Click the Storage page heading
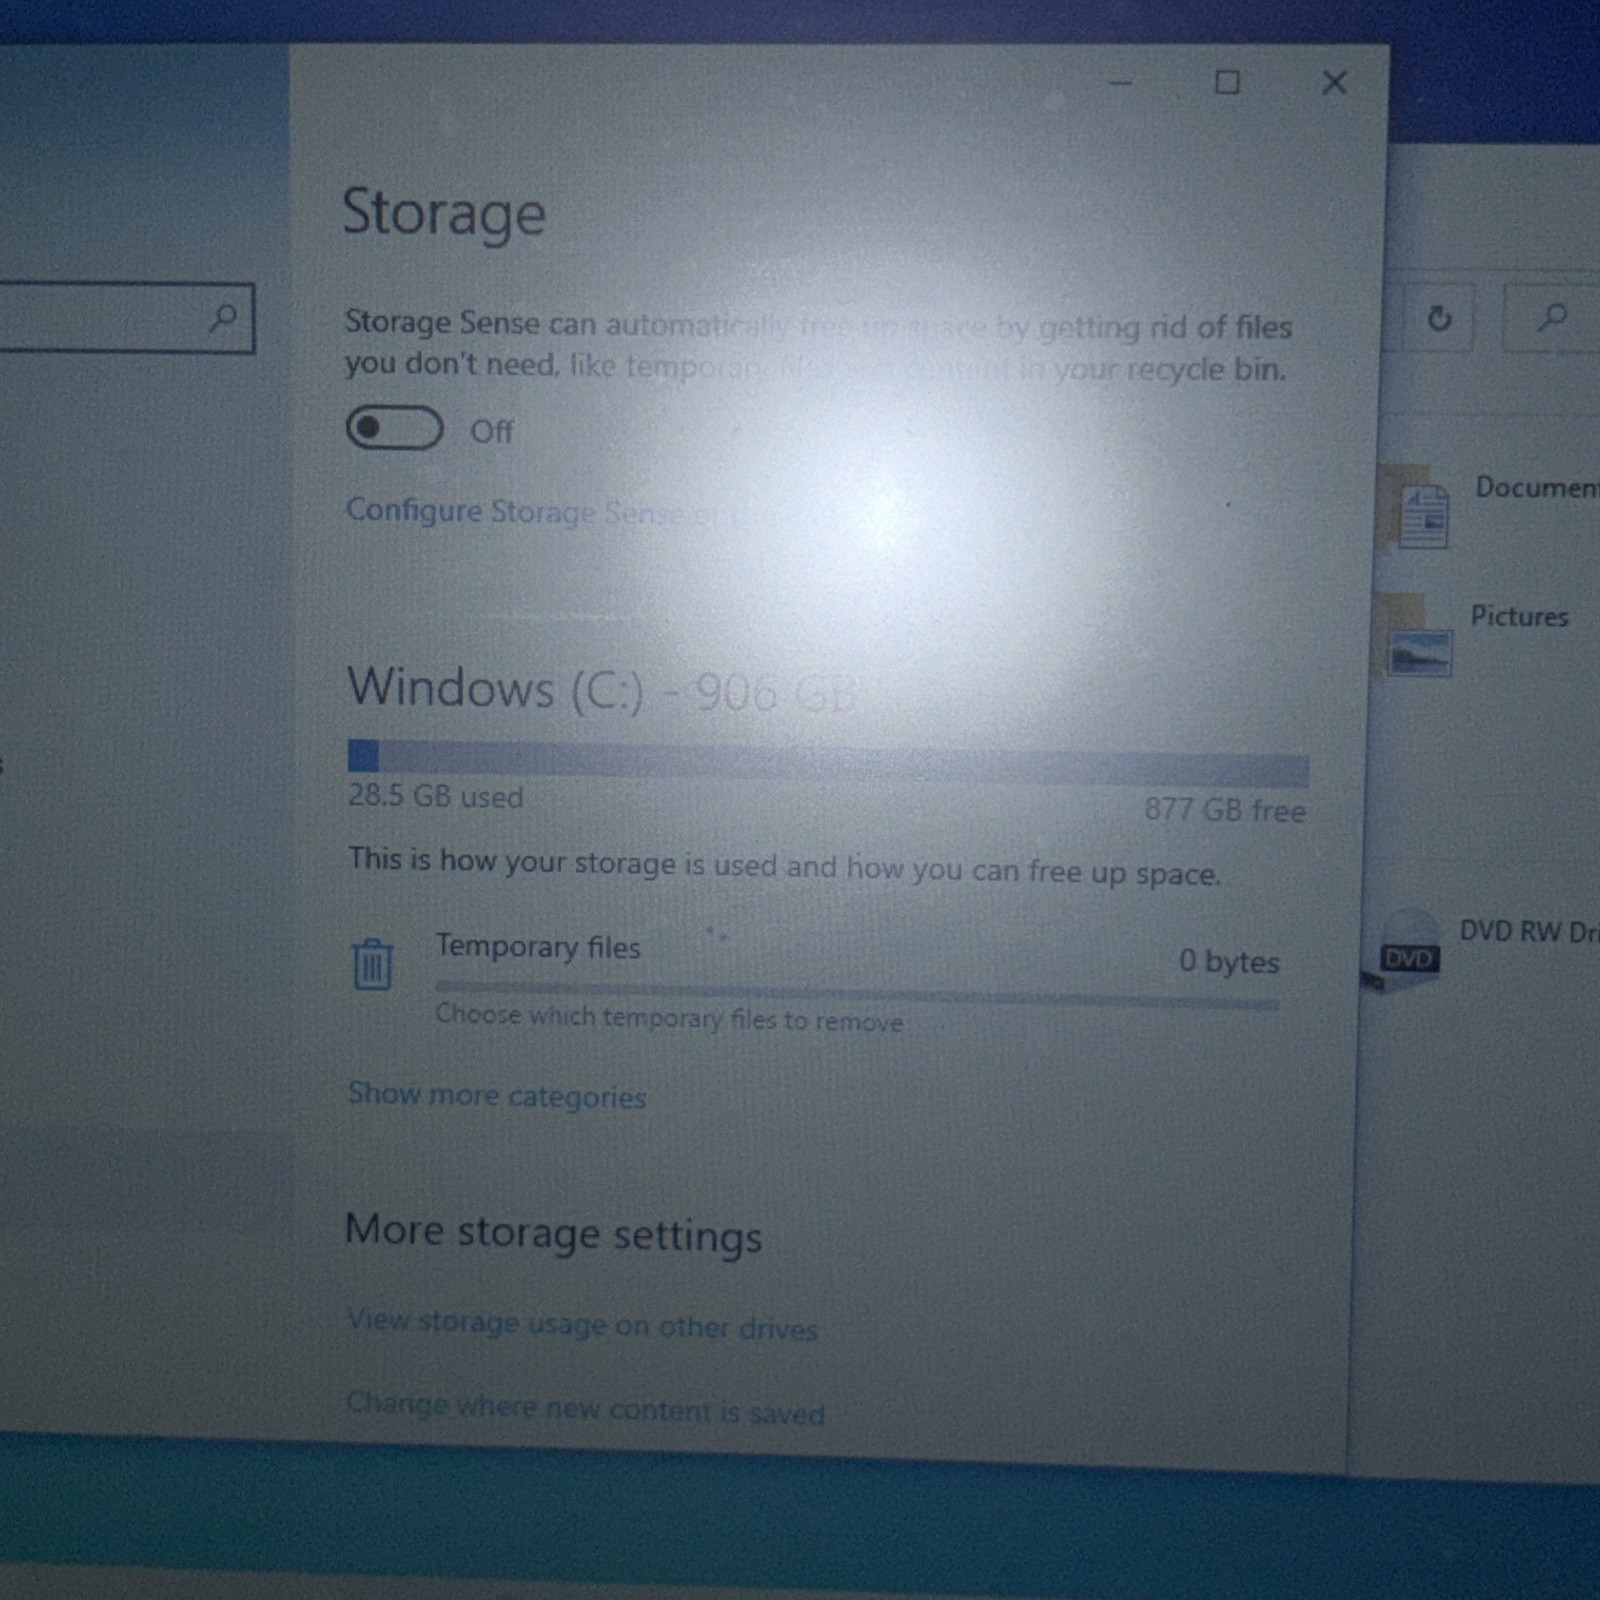 [444, 214]
